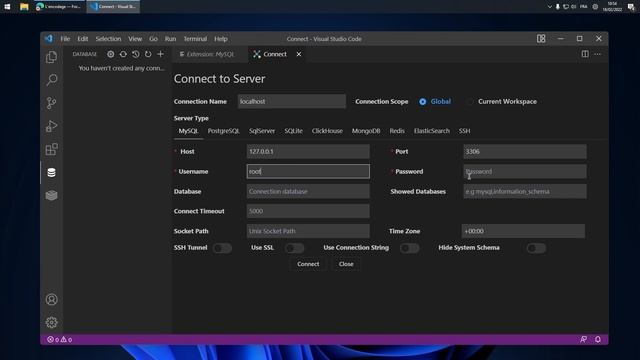Click the circular sync icon right of the gear in the Database panel header
The width and height of the screenshot is (640, 360).
(x=123, y=54)
